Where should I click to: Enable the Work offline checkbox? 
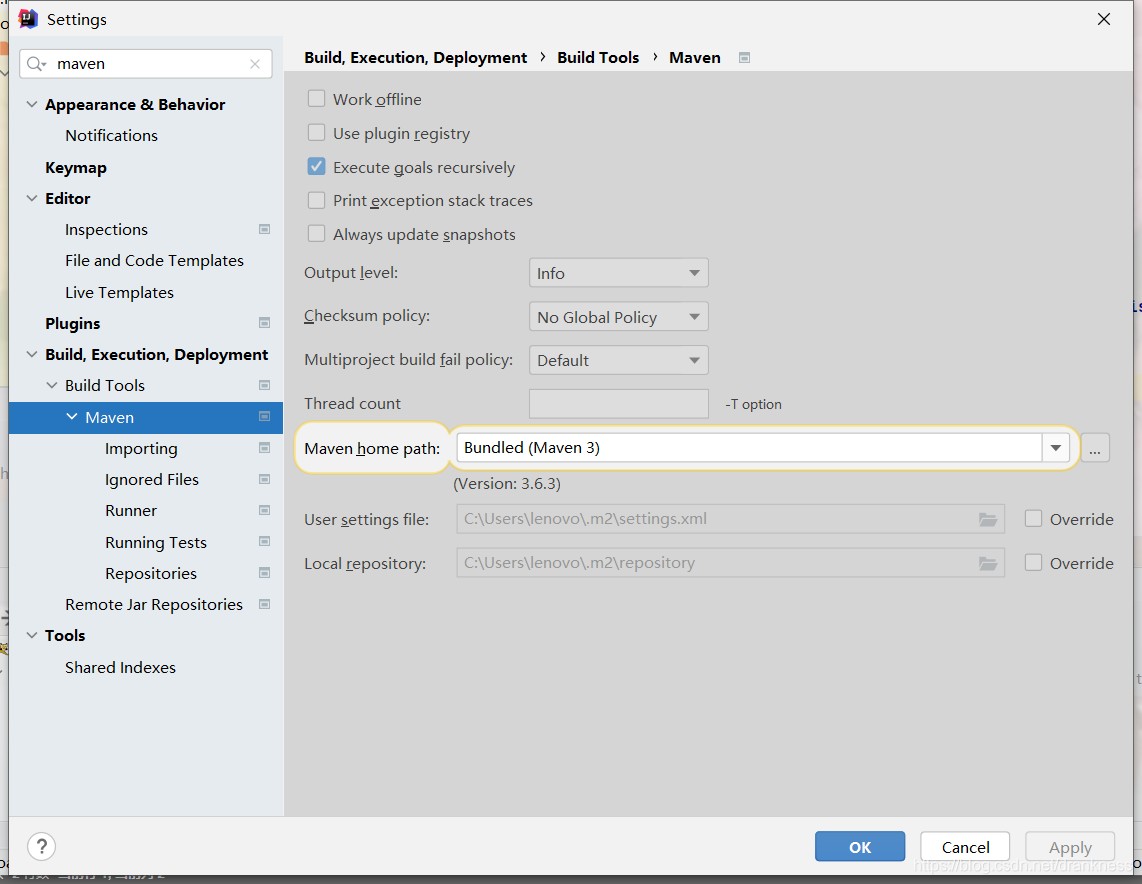[x=316, y=98]
